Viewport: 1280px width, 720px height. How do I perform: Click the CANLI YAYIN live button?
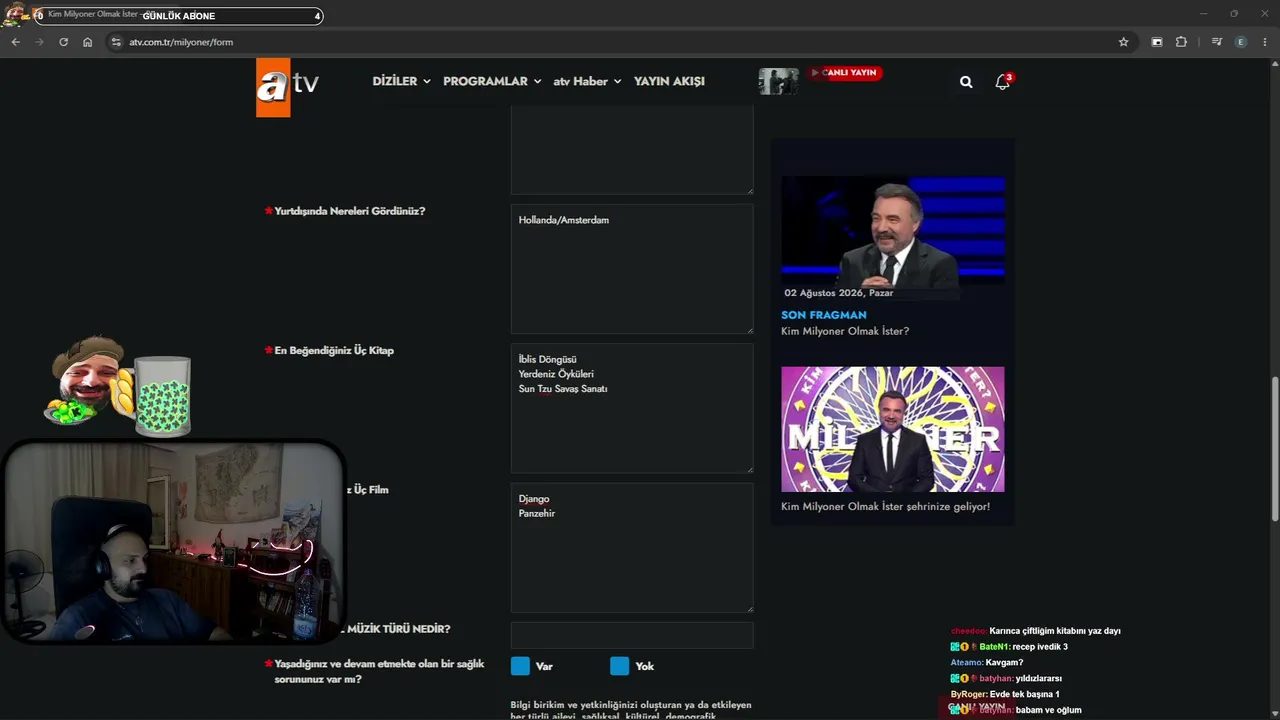click(846, 73)
